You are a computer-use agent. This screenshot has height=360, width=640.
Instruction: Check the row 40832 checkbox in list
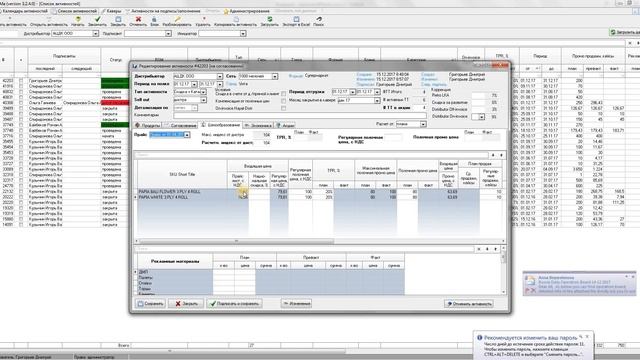pyautogui.click(x=21, y=92)
